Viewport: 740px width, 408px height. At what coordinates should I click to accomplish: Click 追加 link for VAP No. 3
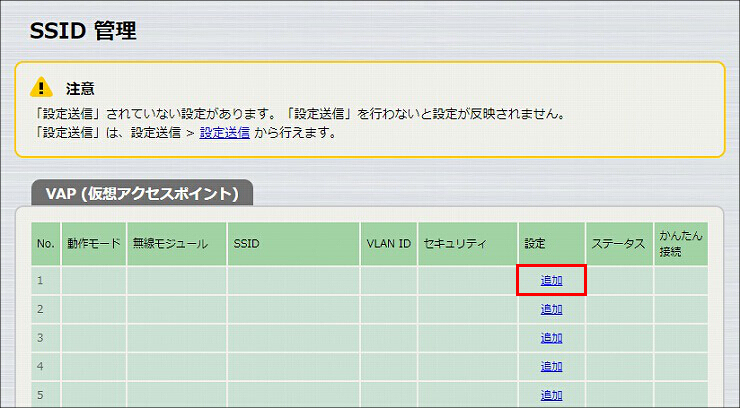551,338
